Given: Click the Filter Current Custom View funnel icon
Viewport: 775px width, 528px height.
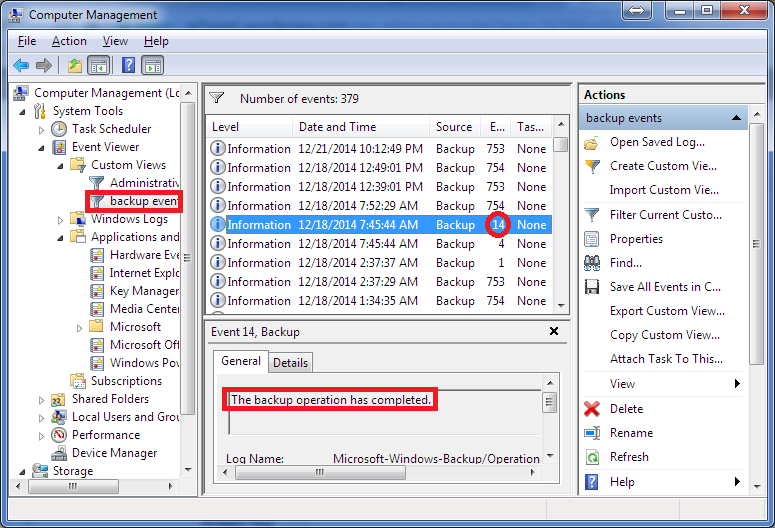Looking at the screenshot, I should click(x=592, y=215).
